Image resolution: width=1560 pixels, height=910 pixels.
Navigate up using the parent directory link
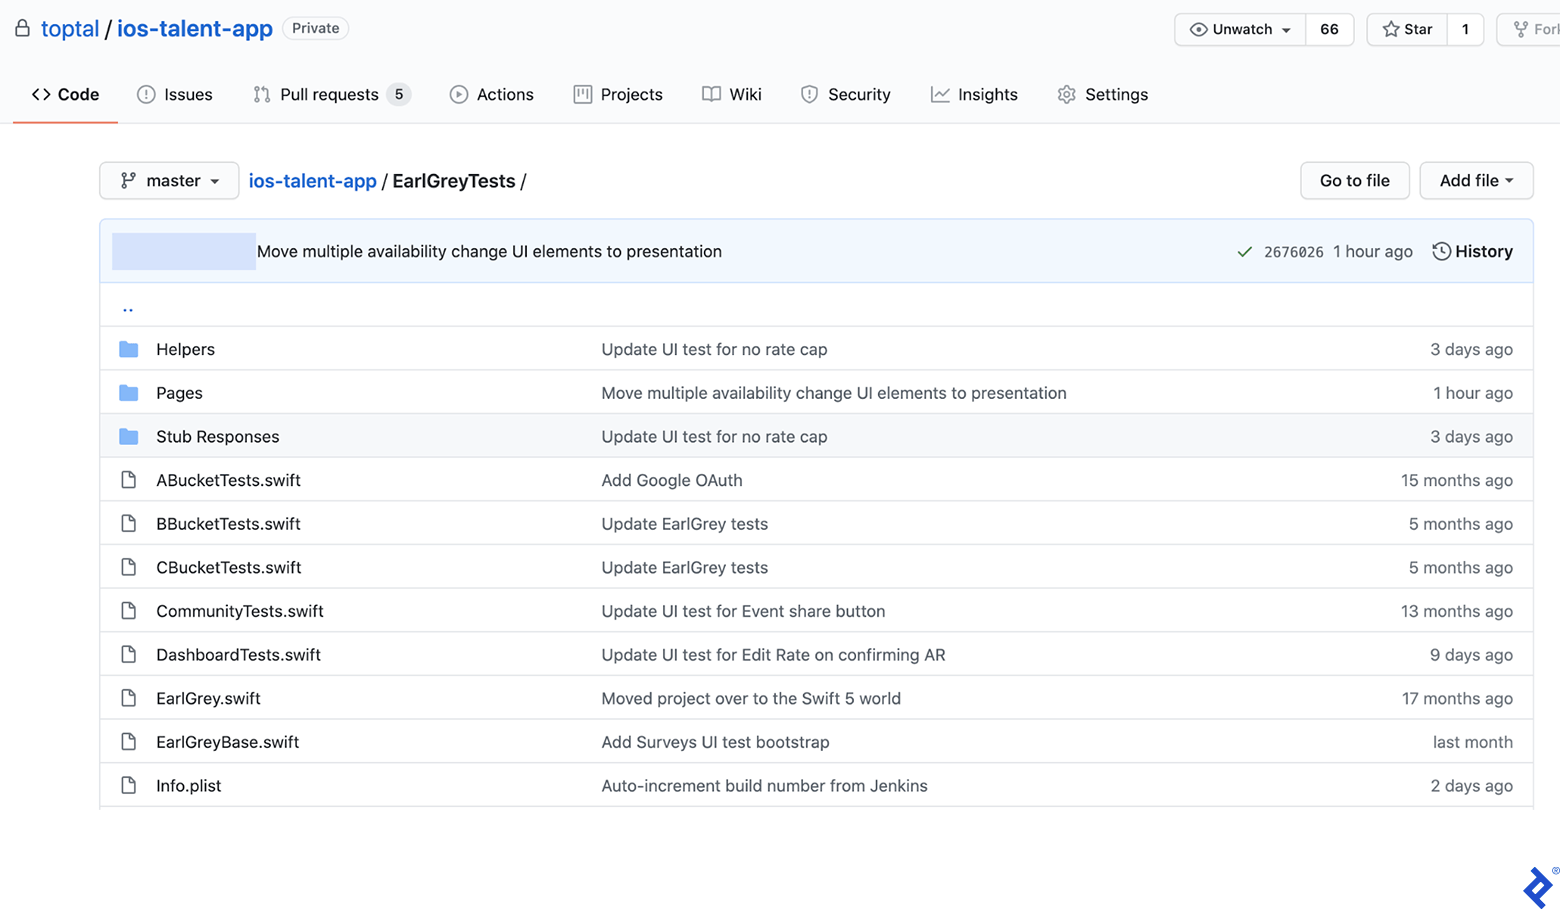127,305
